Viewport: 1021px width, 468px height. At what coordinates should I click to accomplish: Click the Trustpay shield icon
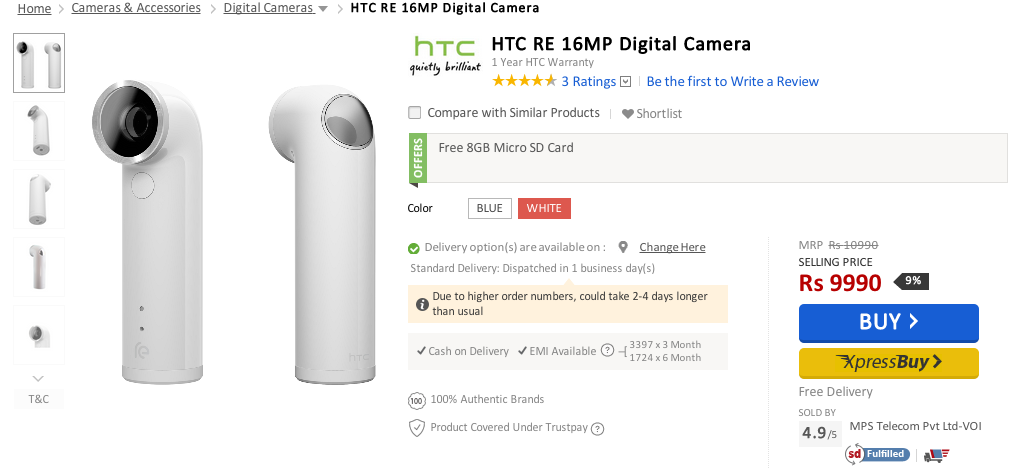417,428
